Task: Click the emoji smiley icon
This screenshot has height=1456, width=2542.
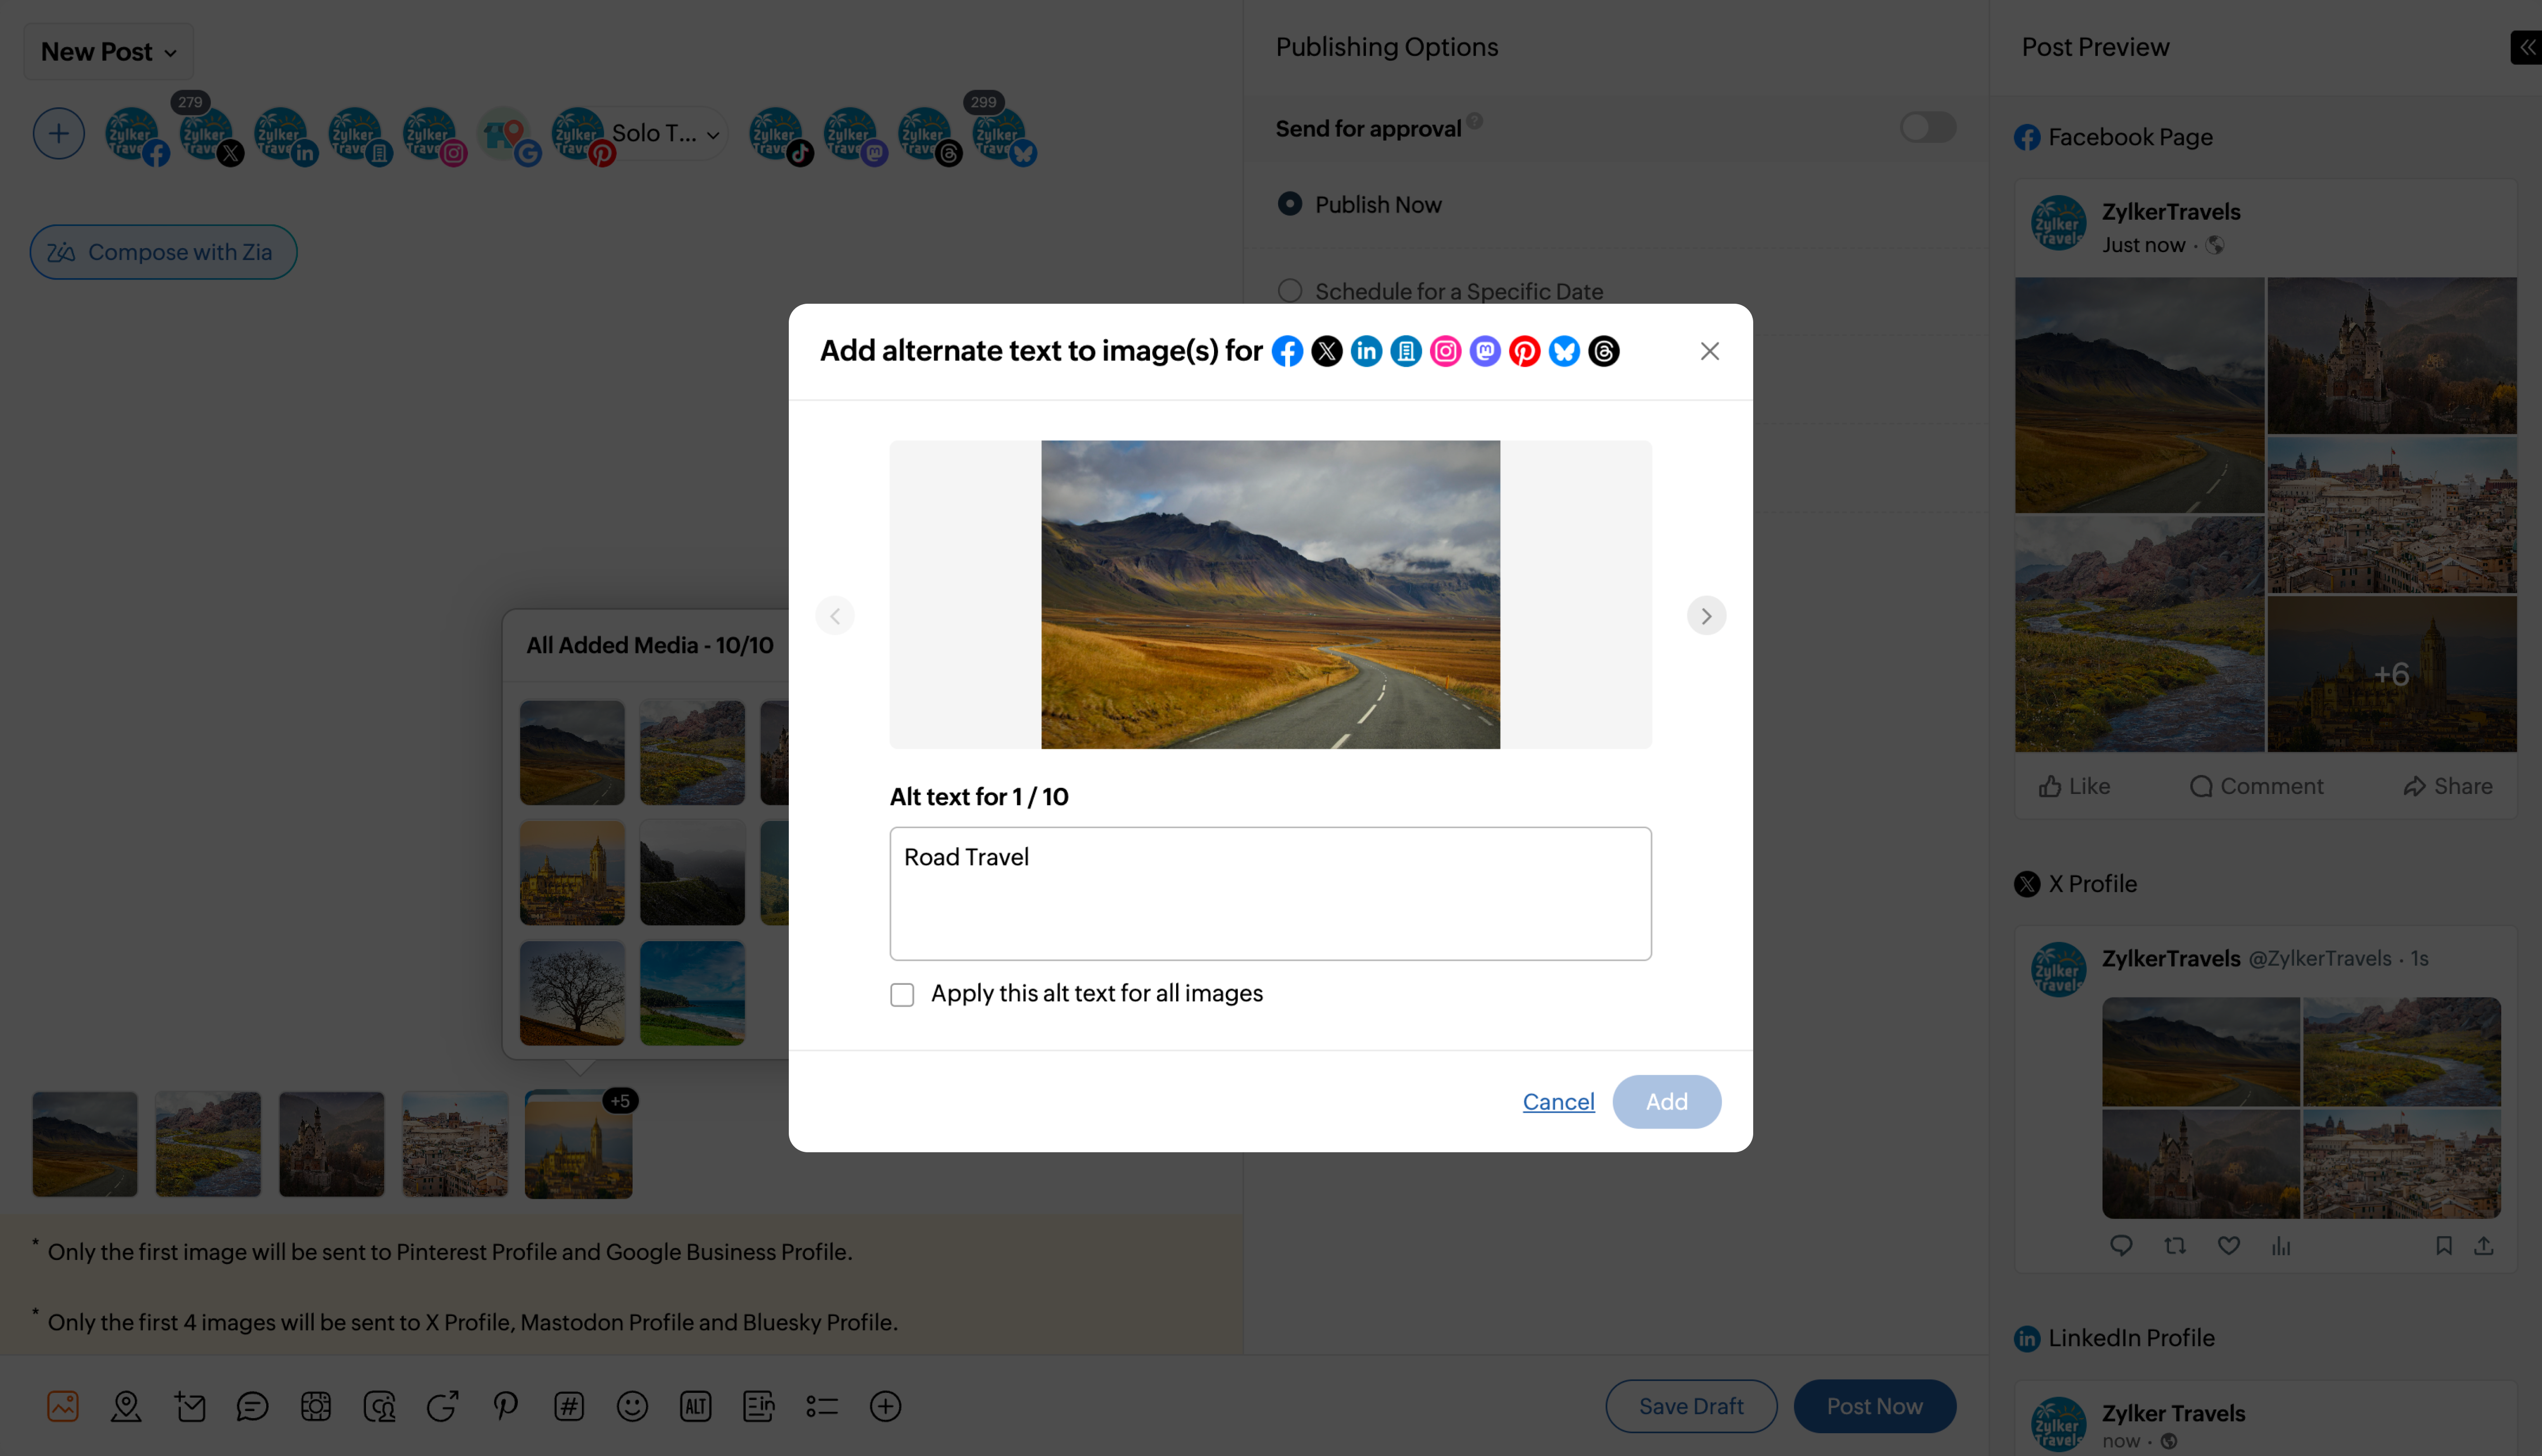Action: coord(632,1406)
